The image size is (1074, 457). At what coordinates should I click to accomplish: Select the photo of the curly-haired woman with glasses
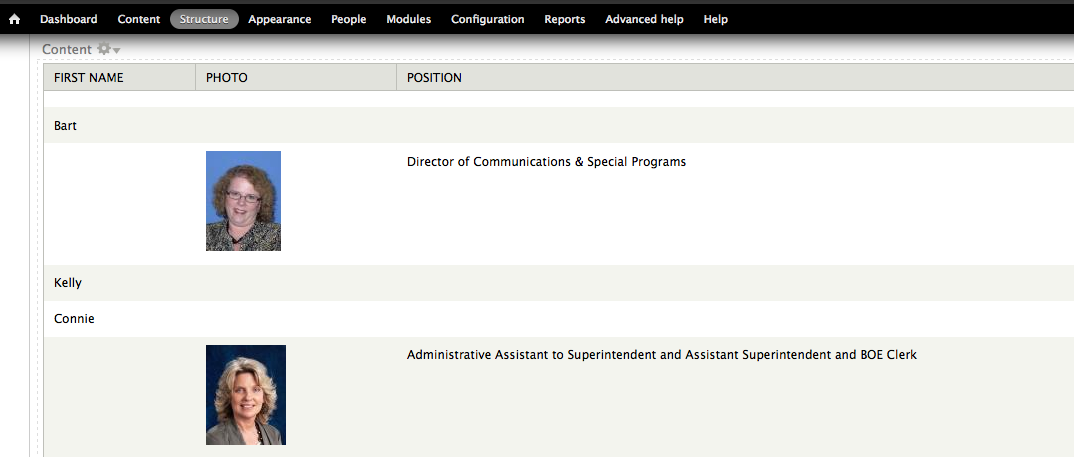point(243,201)
